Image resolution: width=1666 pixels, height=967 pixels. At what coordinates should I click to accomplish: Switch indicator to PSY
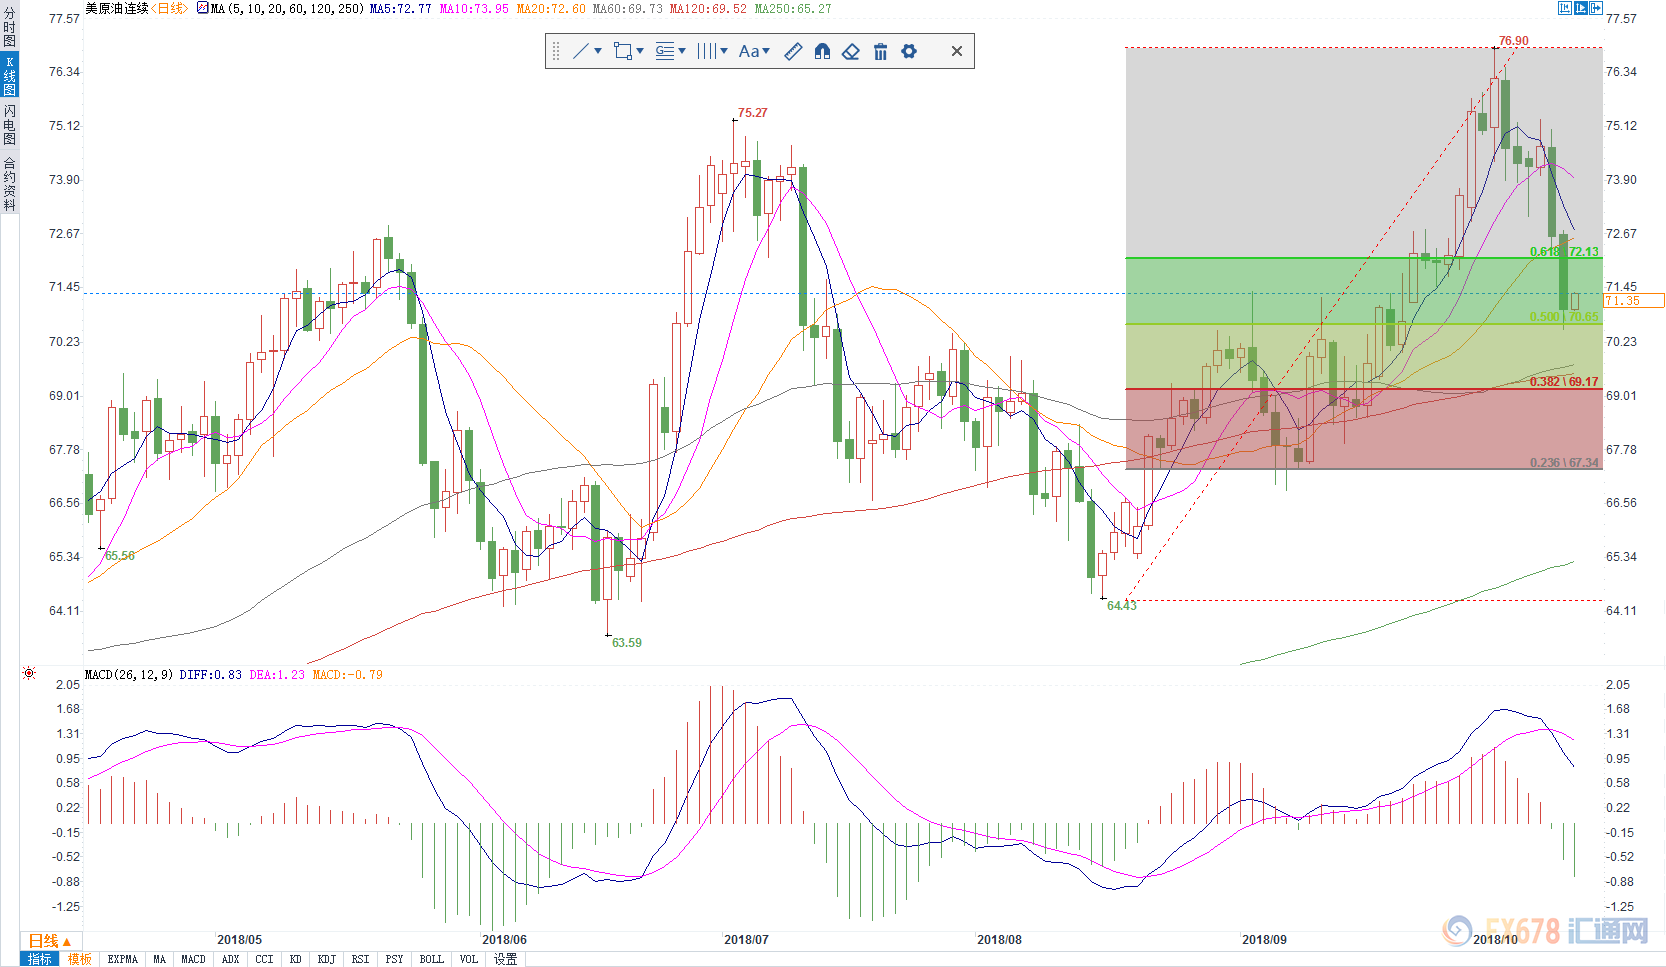click(x=395, y=959)
